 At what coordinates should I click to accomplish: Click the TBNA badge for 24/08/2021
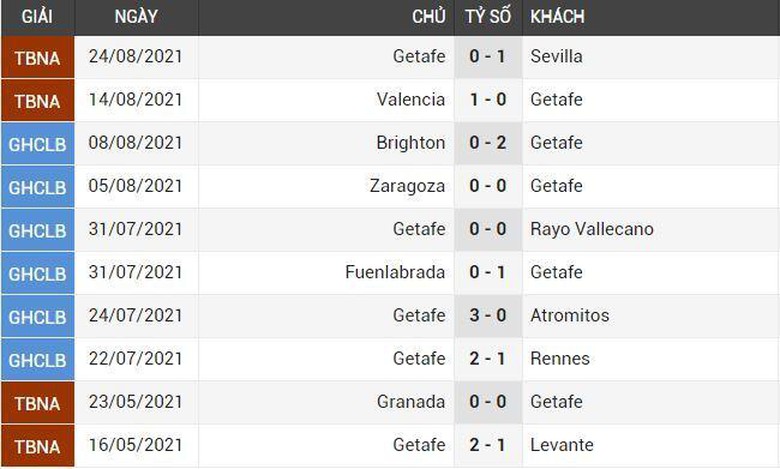(37, 58)
